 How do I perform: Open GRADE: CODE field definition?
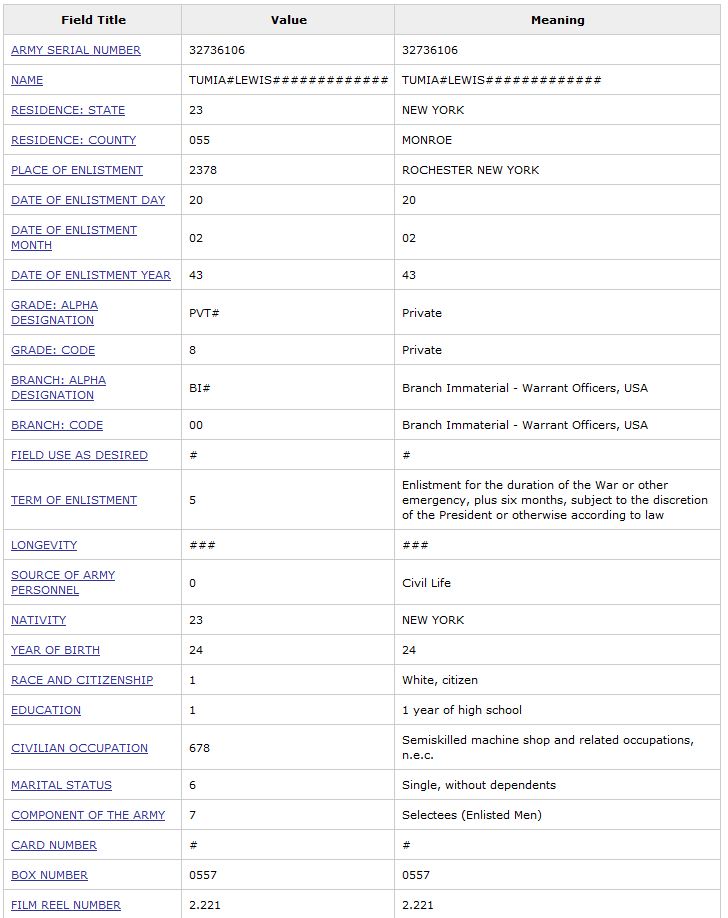pyautogui.click(x=53, y=350)
